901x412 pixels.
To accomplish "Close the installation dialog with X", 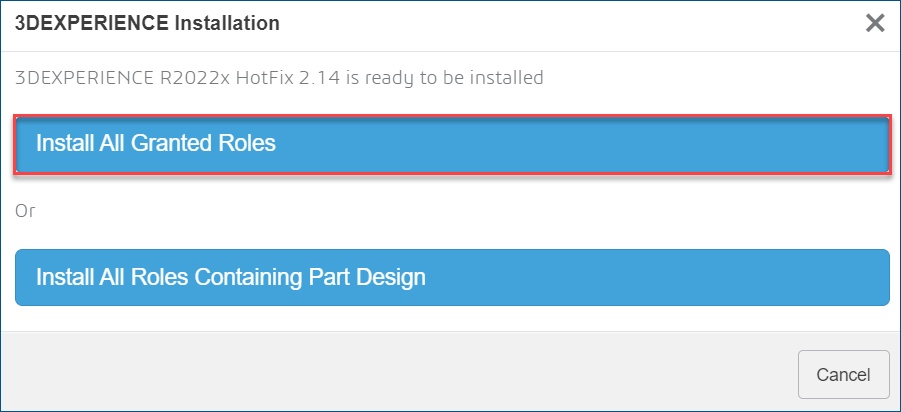I will point(875,23).
